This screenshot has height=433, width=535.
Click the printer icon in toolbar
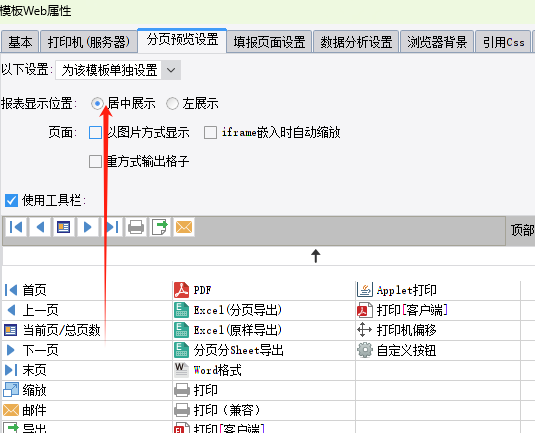pyautogui.click(x=136, y=227)
